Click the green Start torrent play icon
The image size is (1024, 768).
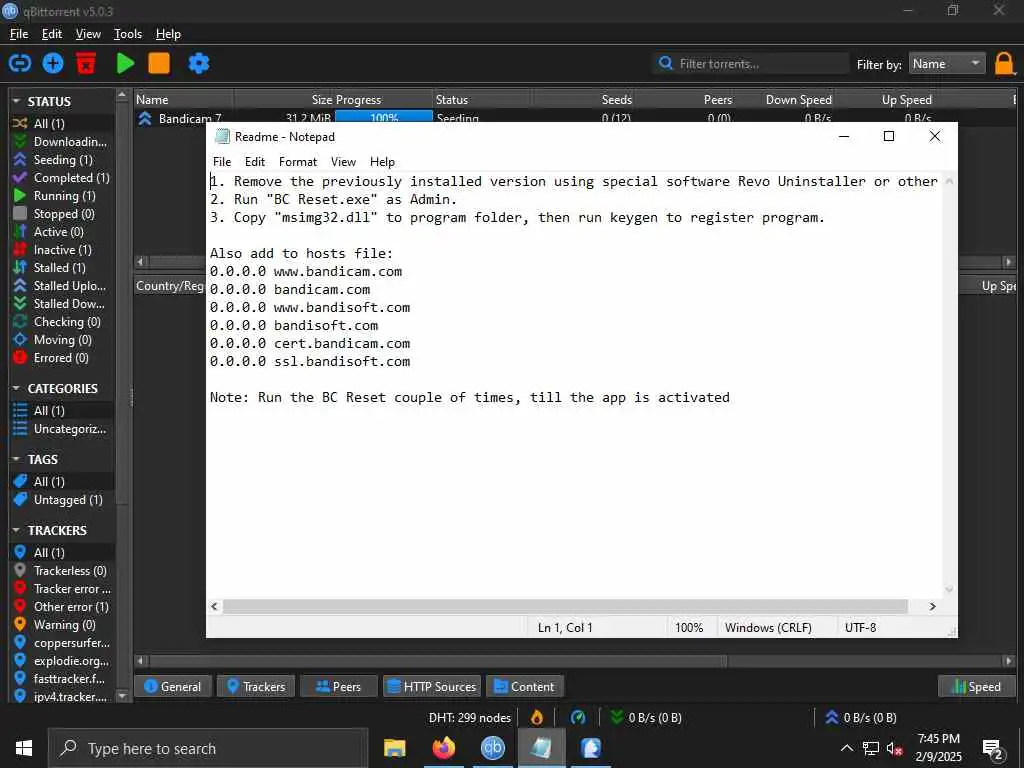[x=125, y=63]
